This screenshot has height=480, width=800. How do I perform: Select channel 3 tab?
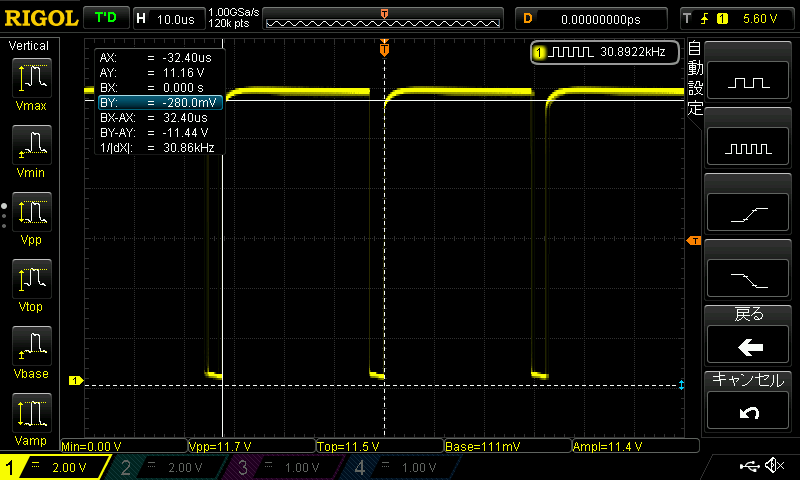(x=285, y=467)
